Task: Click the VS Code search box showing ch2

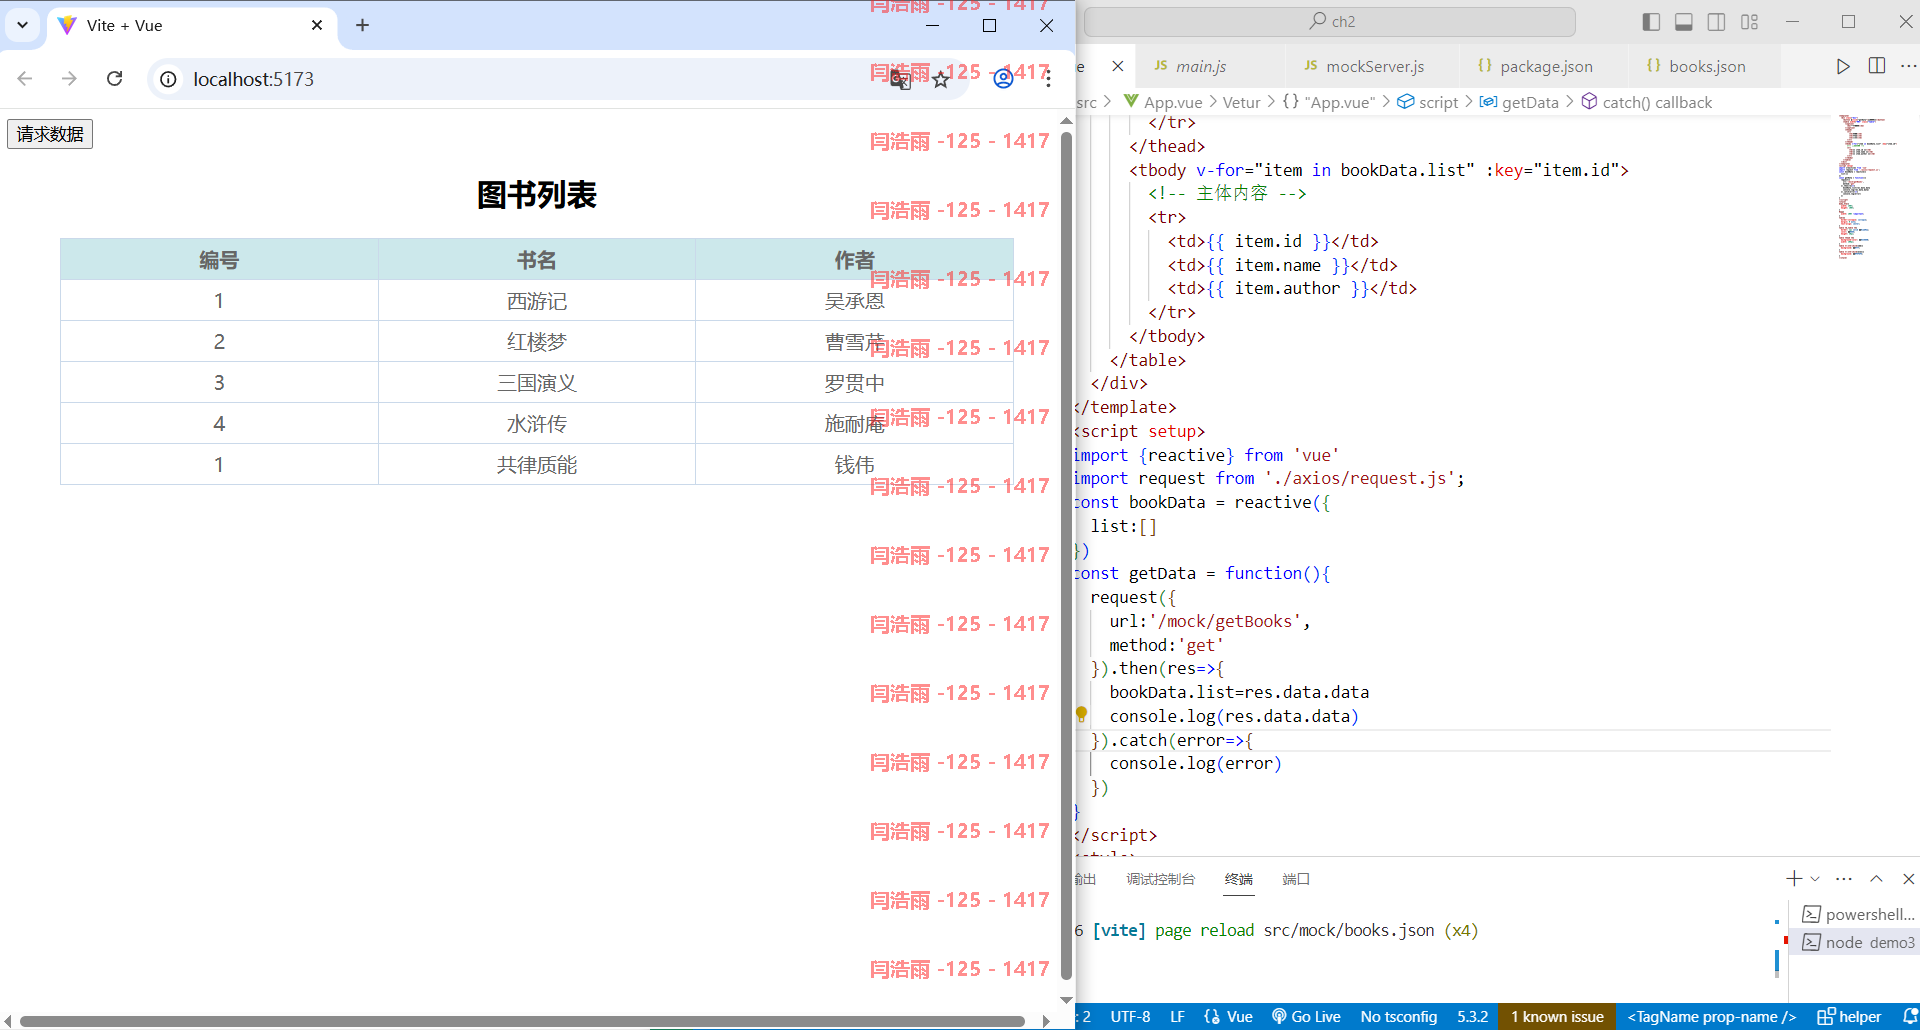Action: [1331, 21]
